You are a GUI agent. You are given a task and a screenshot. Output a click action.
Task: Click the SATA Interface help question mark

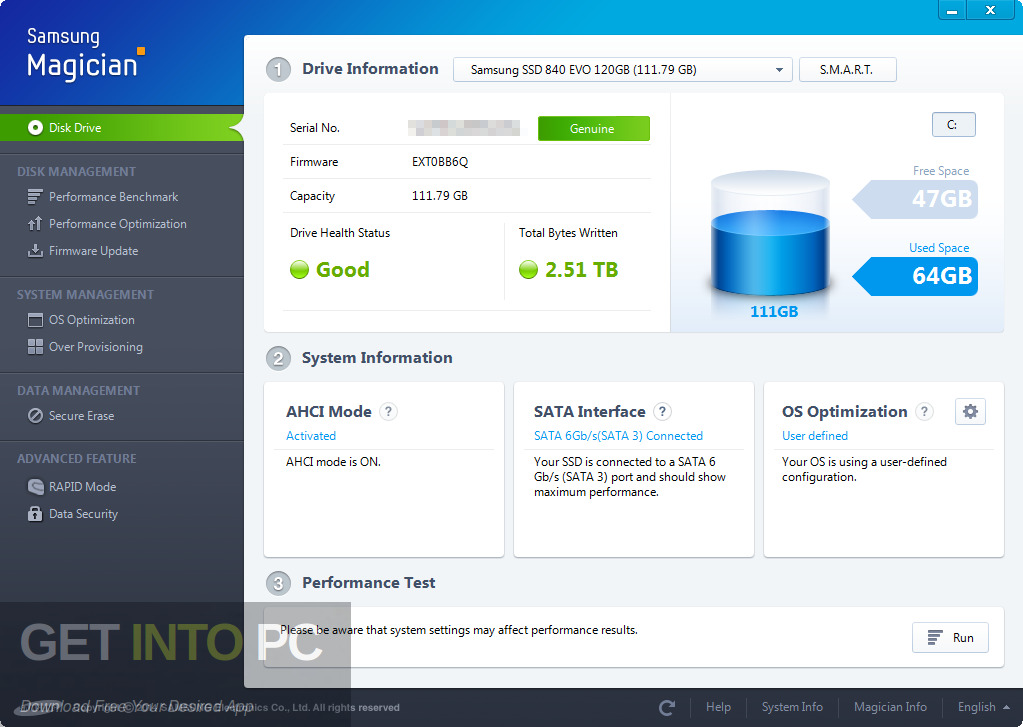click(x=662, y=411)
